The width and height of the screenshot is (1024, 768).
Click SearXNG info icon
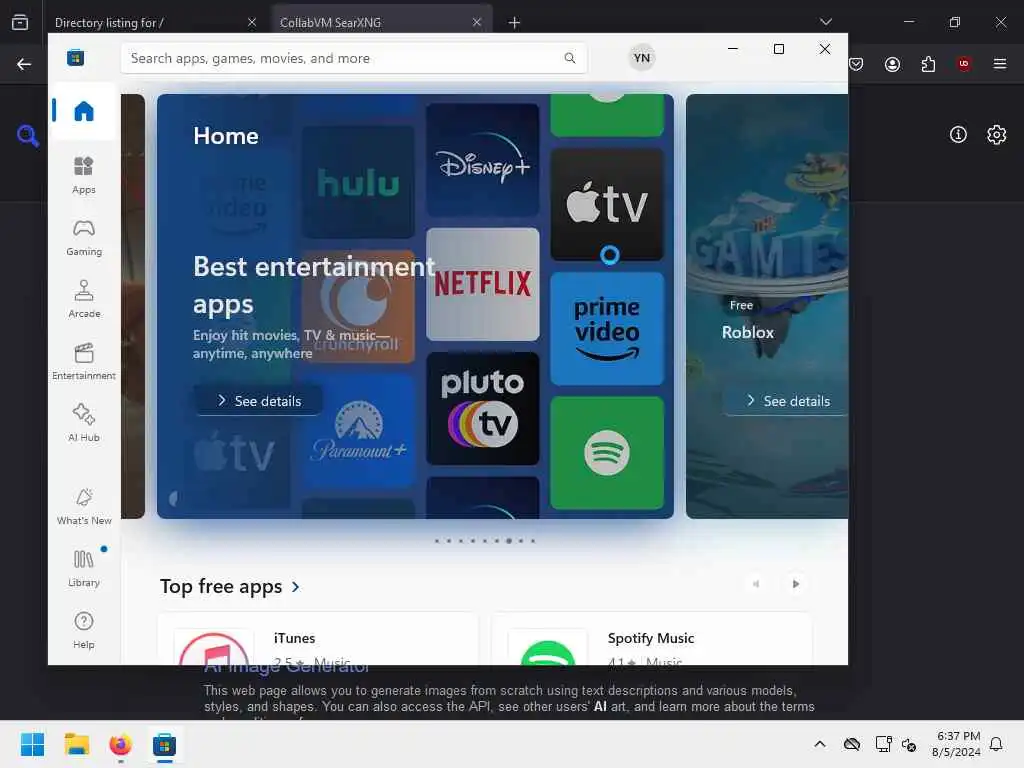[958, 135]
